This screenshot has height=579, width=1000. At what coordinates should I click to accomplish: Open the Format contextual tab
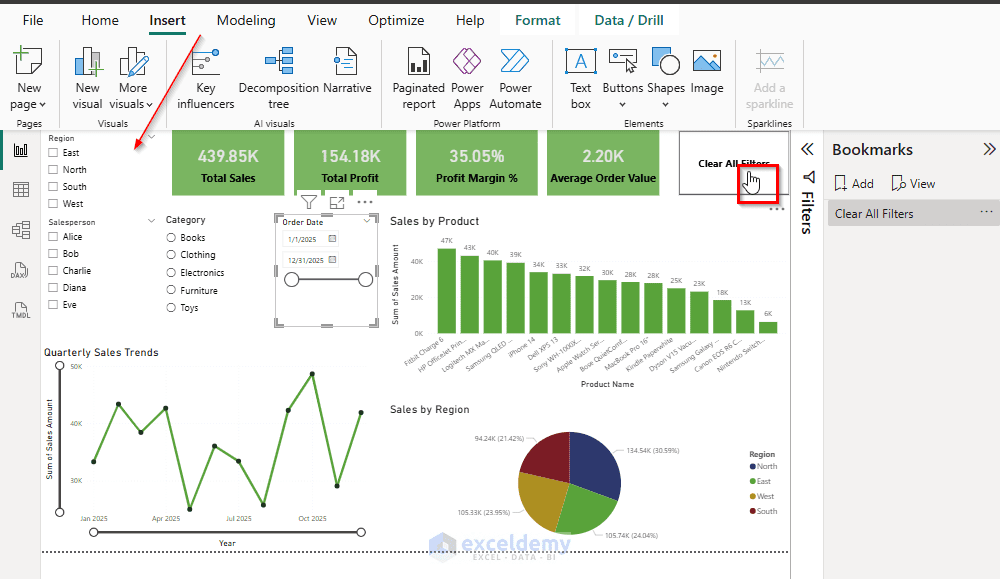click(x=538, y=20)
